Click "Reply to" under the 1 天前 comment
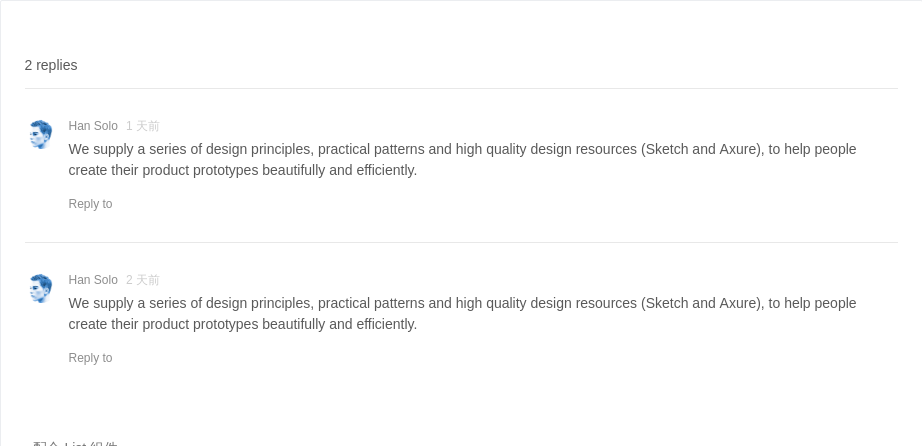Screen dimensions: 922x446 click(x=91, y=204)
